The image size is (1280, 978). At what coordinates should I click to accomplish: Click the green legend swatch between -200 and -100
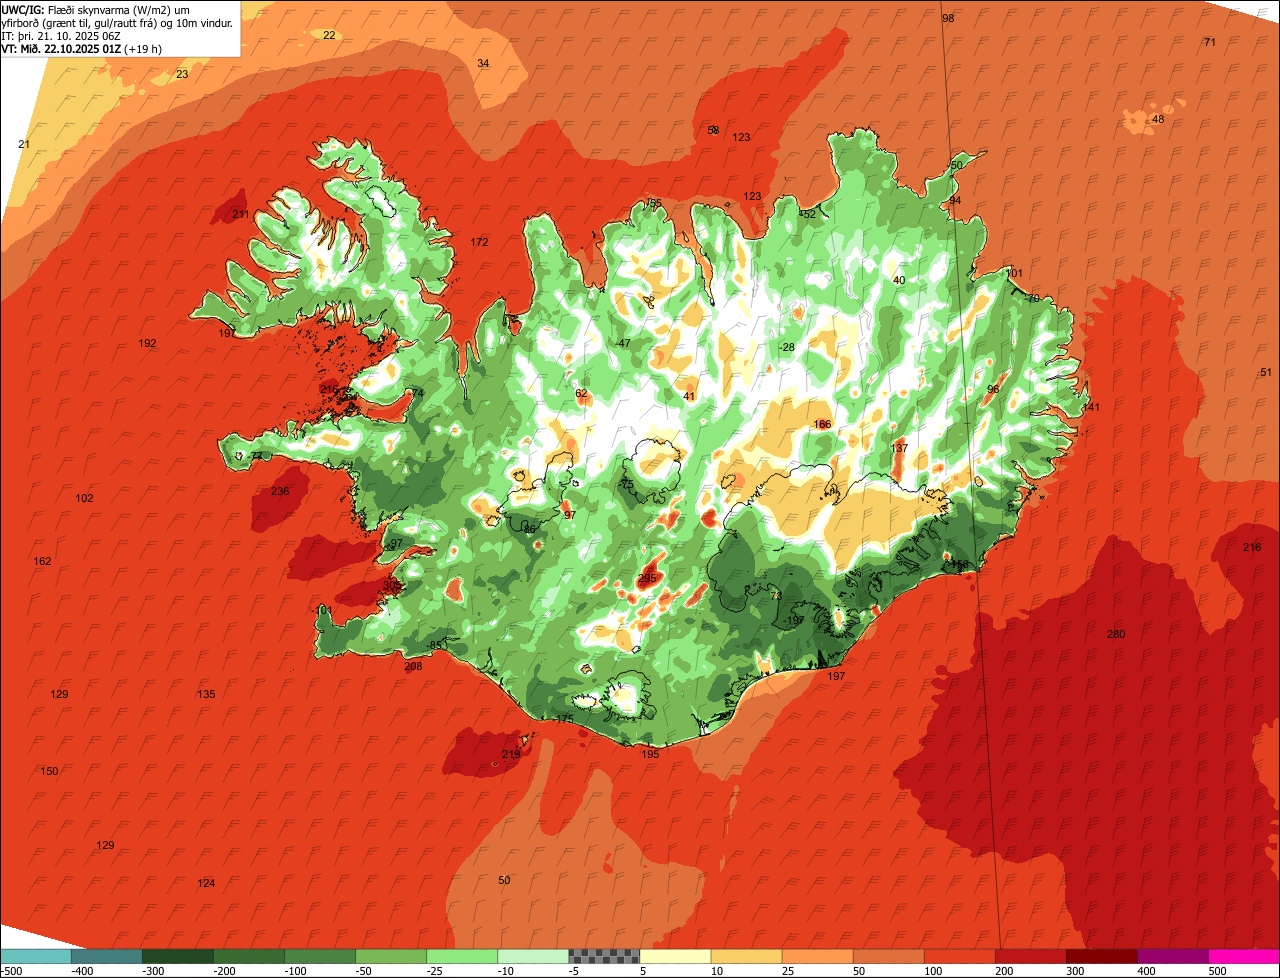[248, 956]
